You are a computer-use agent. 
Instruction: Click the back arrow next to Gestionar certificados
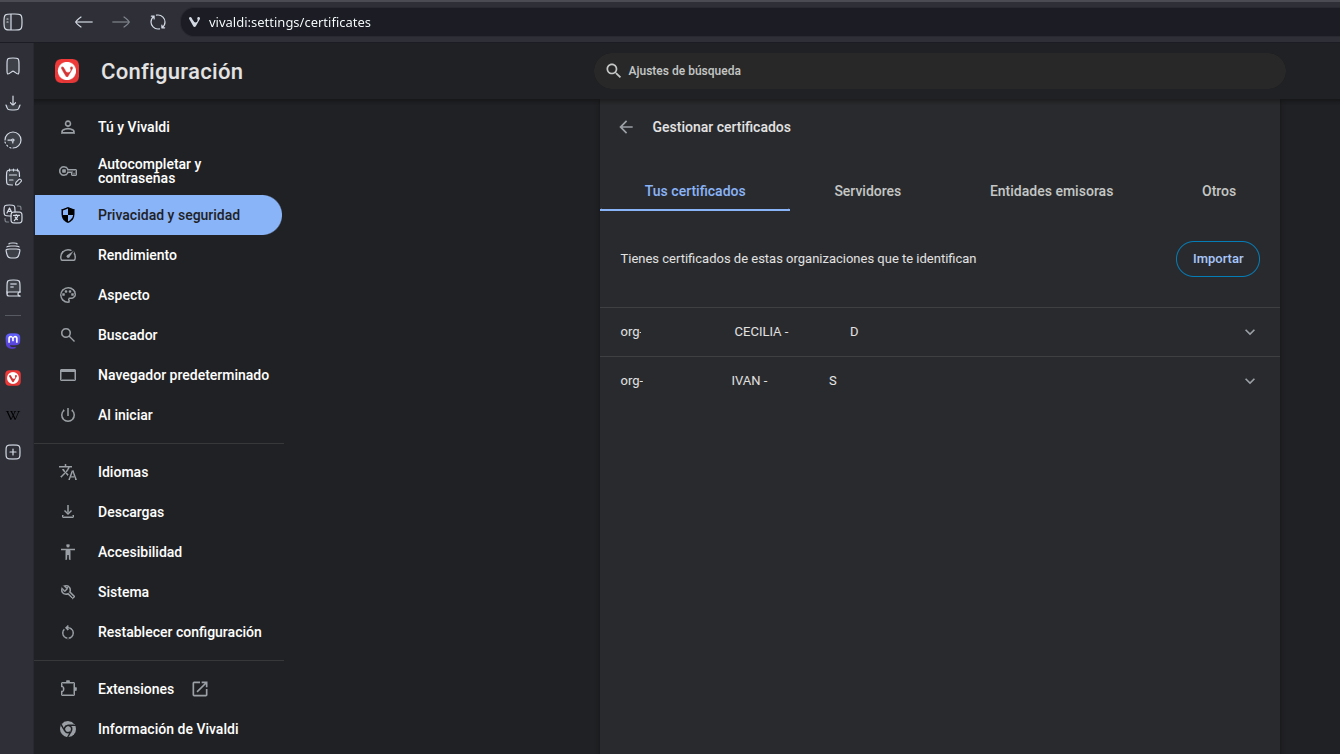pyautogui.click(x=626, y=127)
